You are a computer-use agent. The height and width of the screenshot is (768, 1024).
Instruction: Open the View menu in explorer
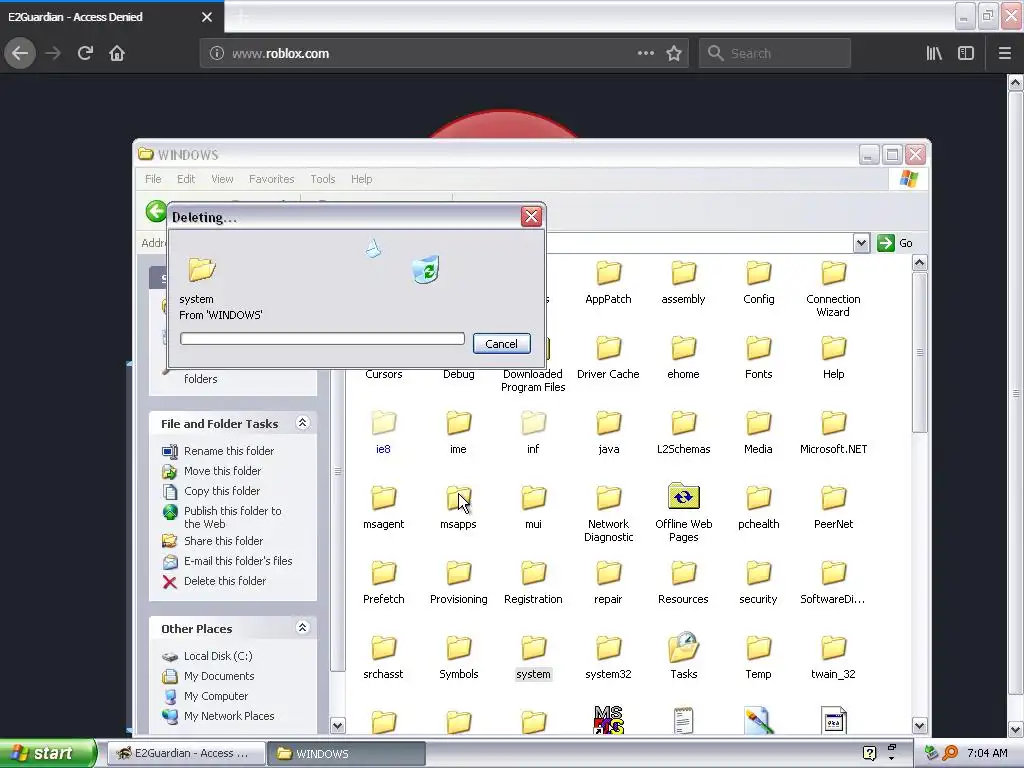pos(222,179)
